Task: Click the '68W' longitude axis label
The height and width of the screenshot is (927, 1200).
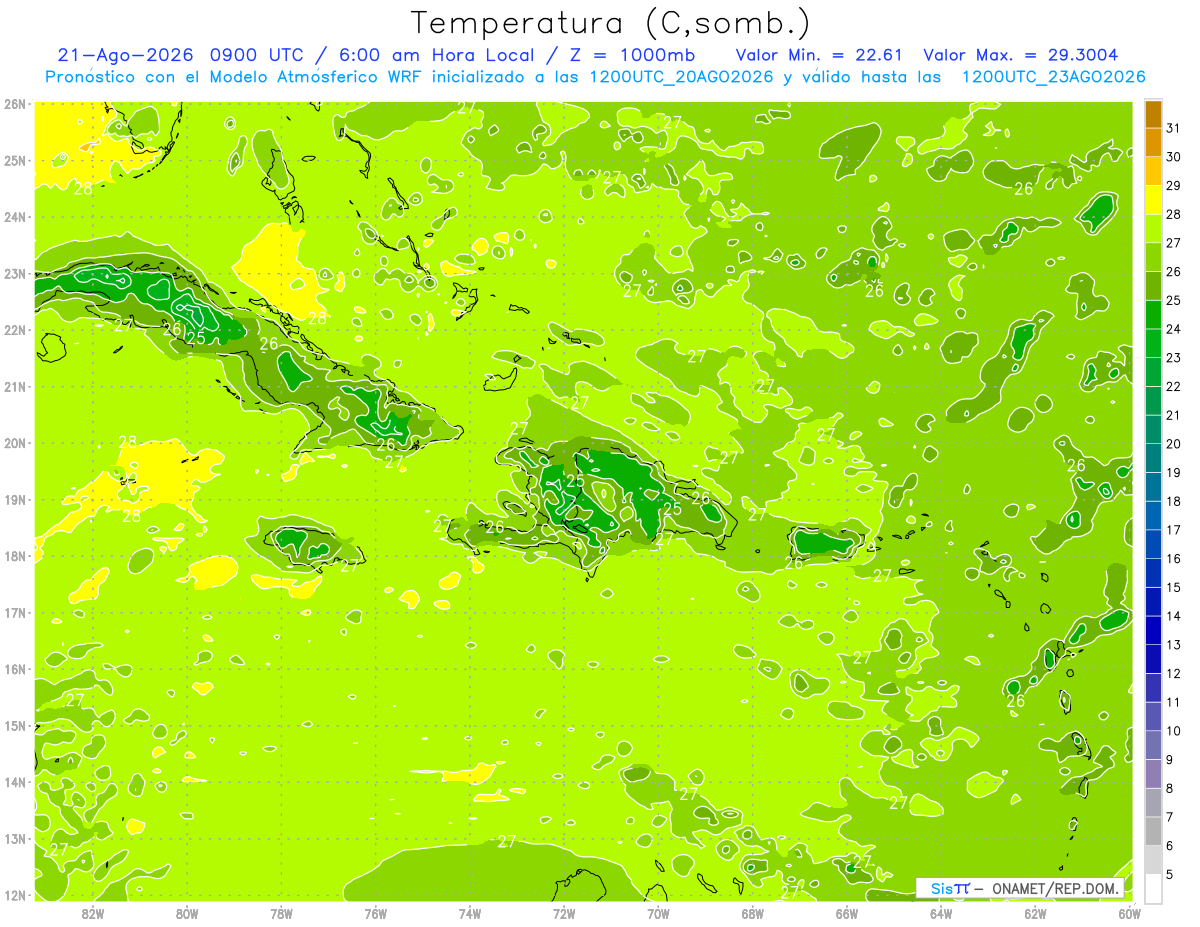Action: click(752, 912)
